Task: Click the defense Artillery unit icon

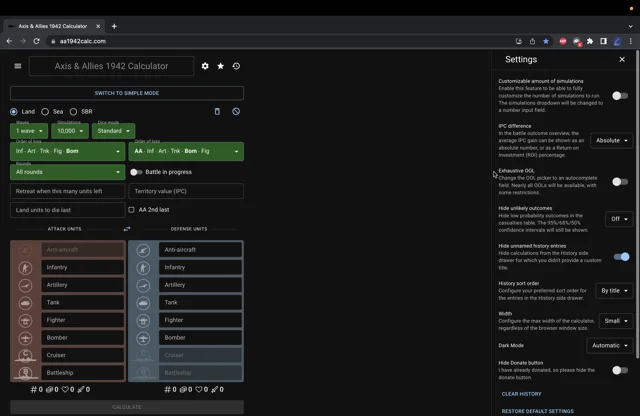Action: point(143,285)
